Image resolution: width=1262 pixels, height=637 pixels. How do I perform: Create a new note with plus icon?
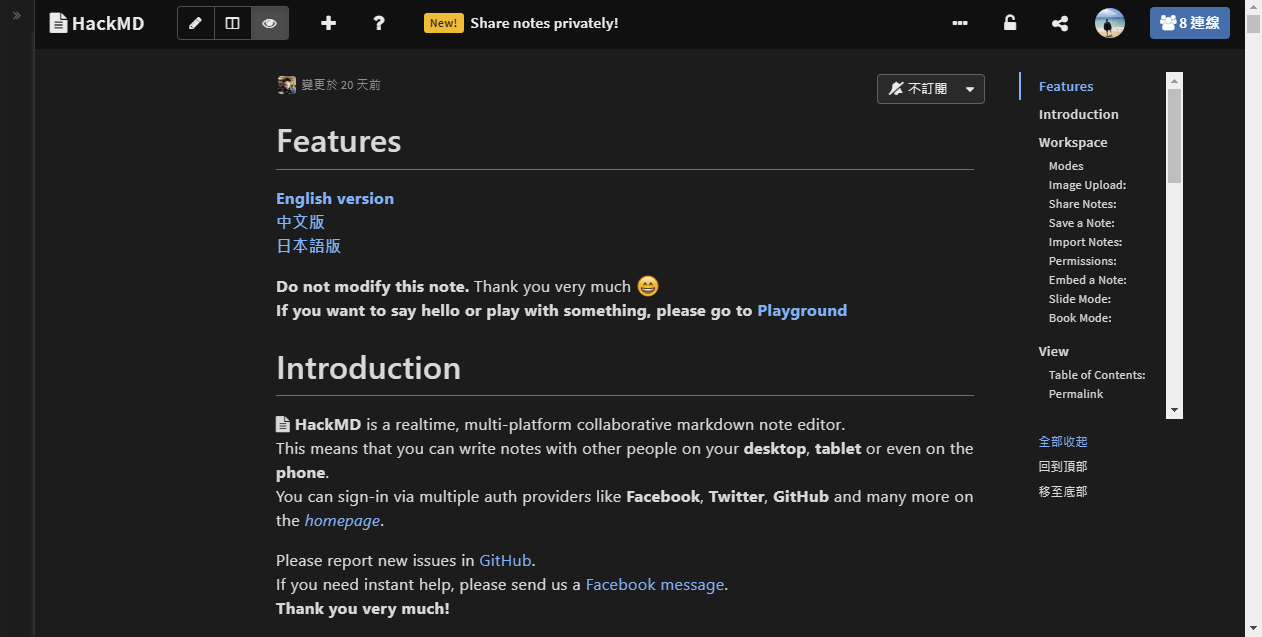point(328,23)
